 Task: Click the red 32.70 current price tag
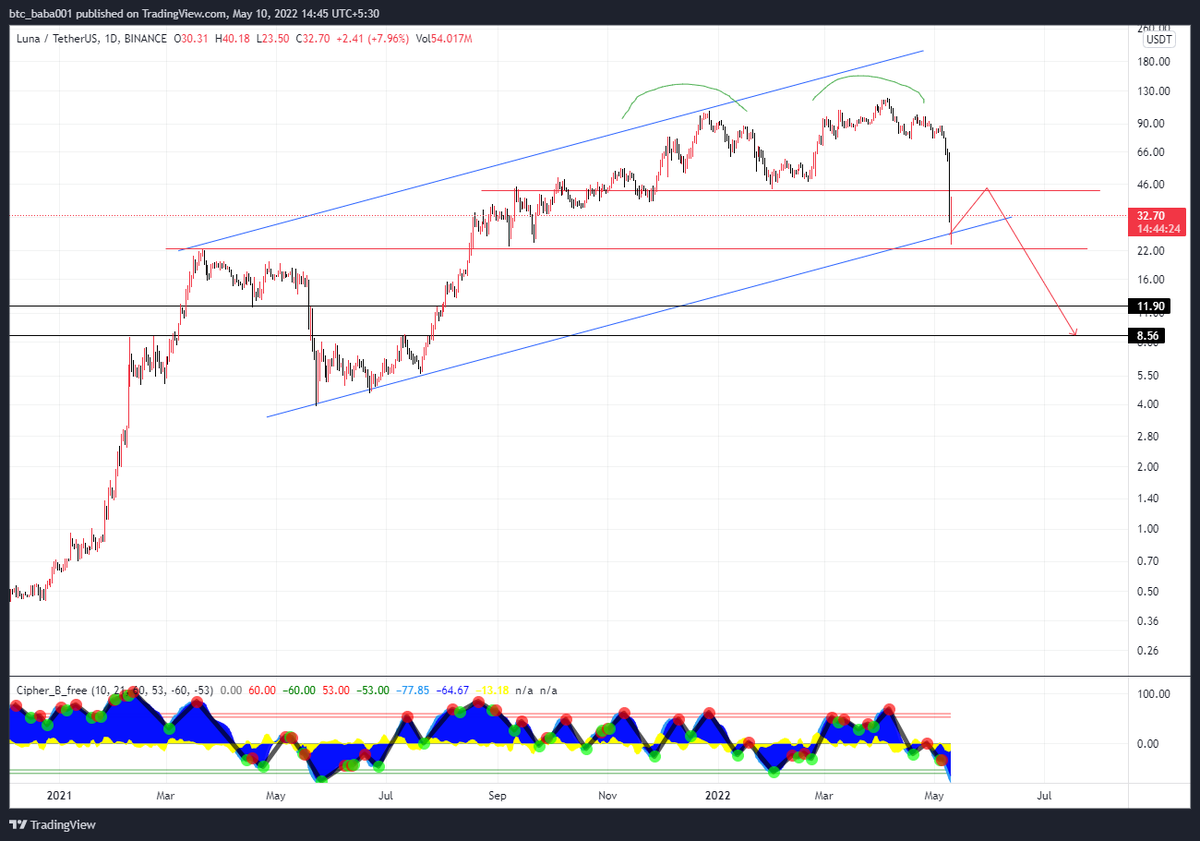click(x=1157, y=215)
